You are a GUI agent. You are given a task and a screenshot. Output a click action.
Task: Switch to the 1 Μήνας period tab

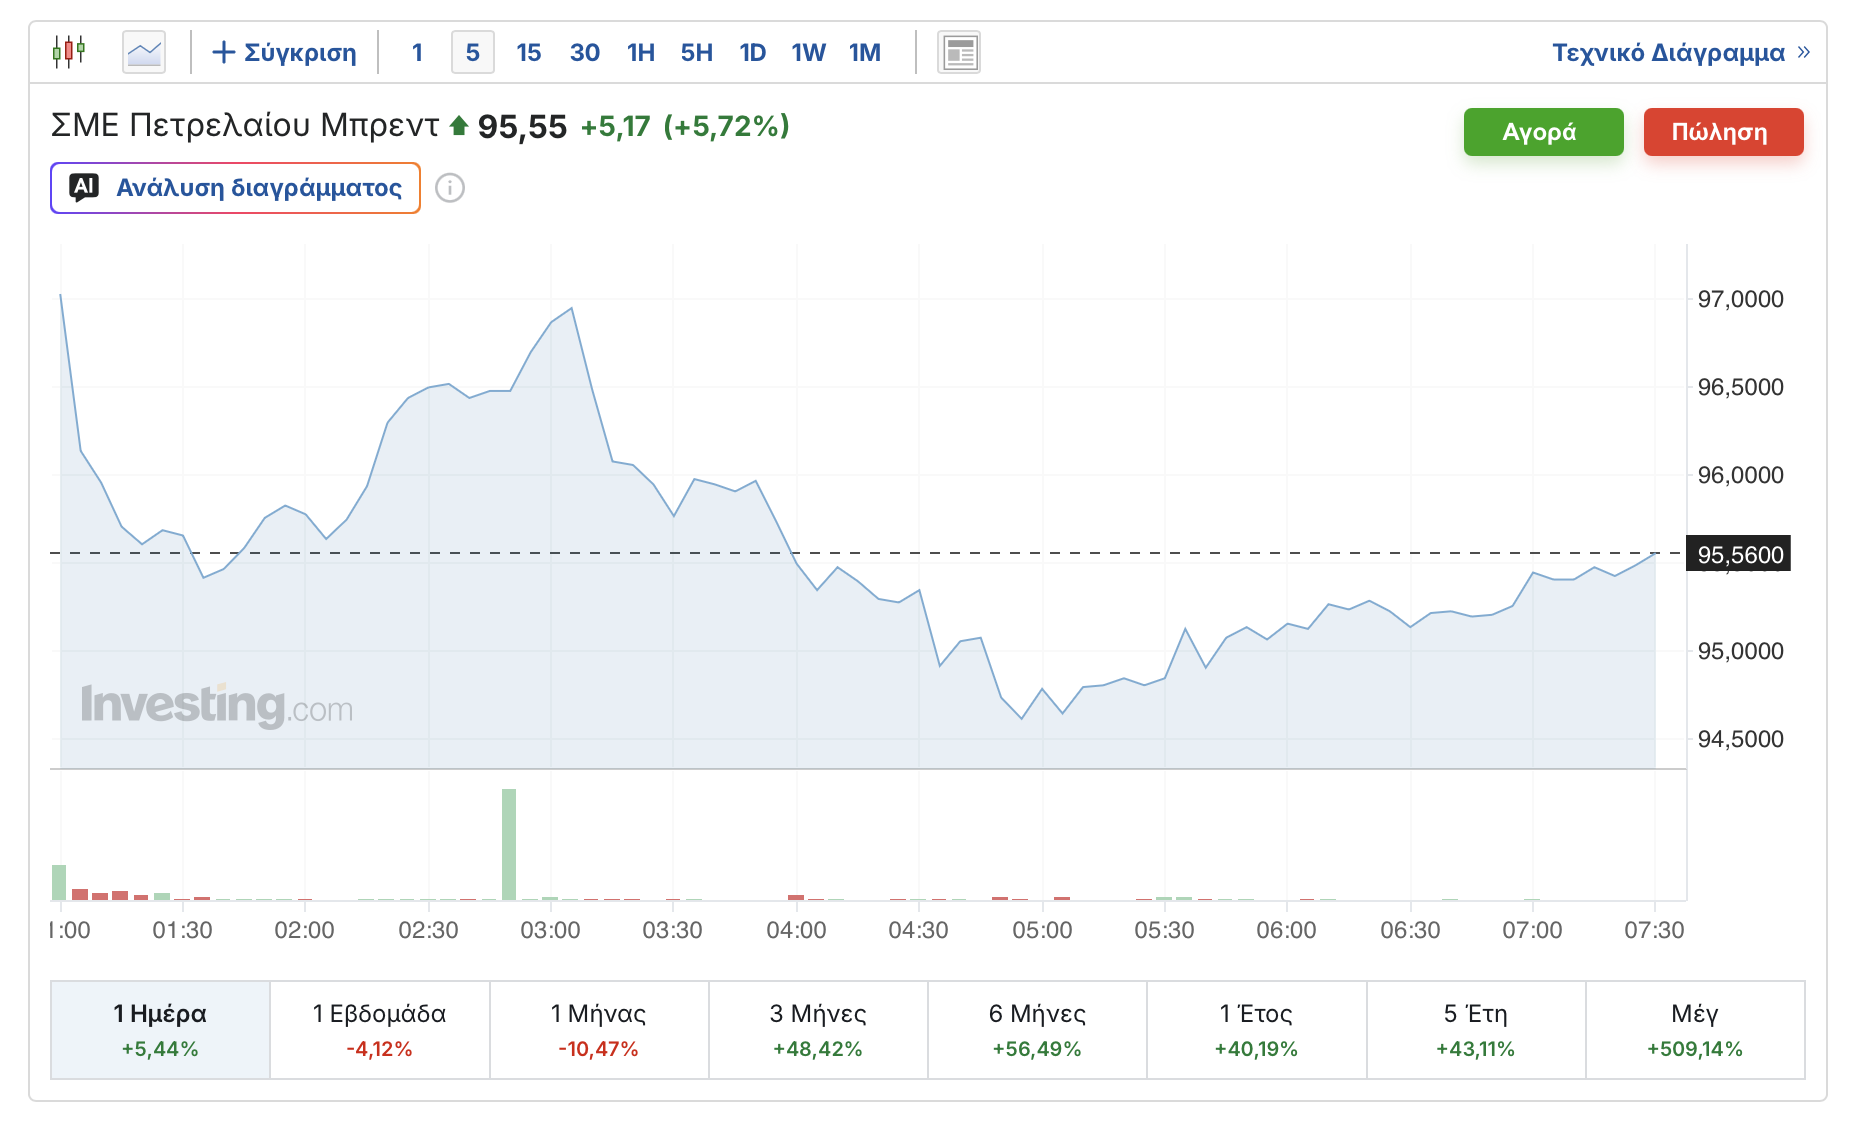click(x=598, y=1029)
